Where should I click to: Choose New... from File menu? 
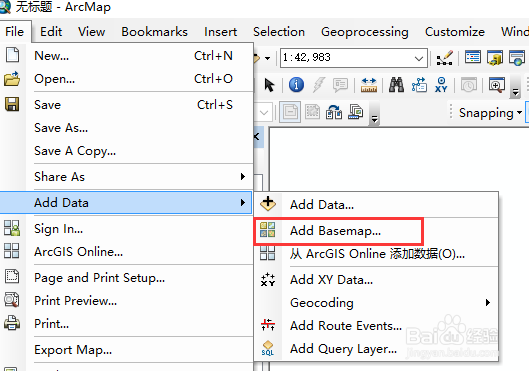click(x=127, y=55)
